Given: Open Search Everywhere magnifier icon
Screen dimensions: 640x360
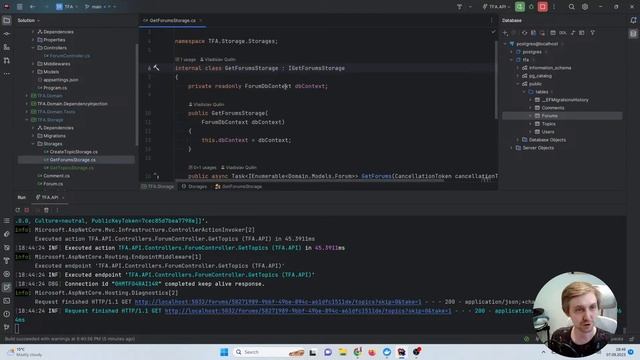Looking at the screenshot, I should tap(571, 7).
